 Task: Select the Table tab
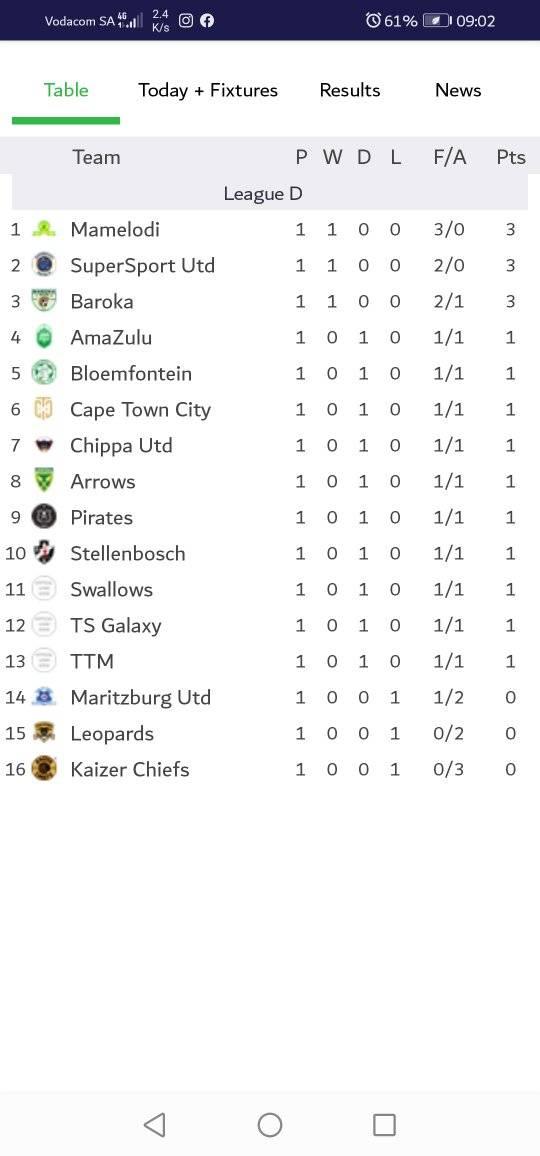click(66, 91)
